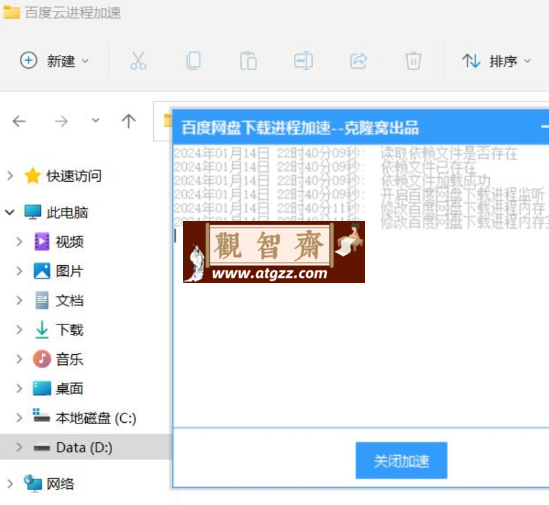Open recent locations chevron dropdown

(x=95, y=121)
